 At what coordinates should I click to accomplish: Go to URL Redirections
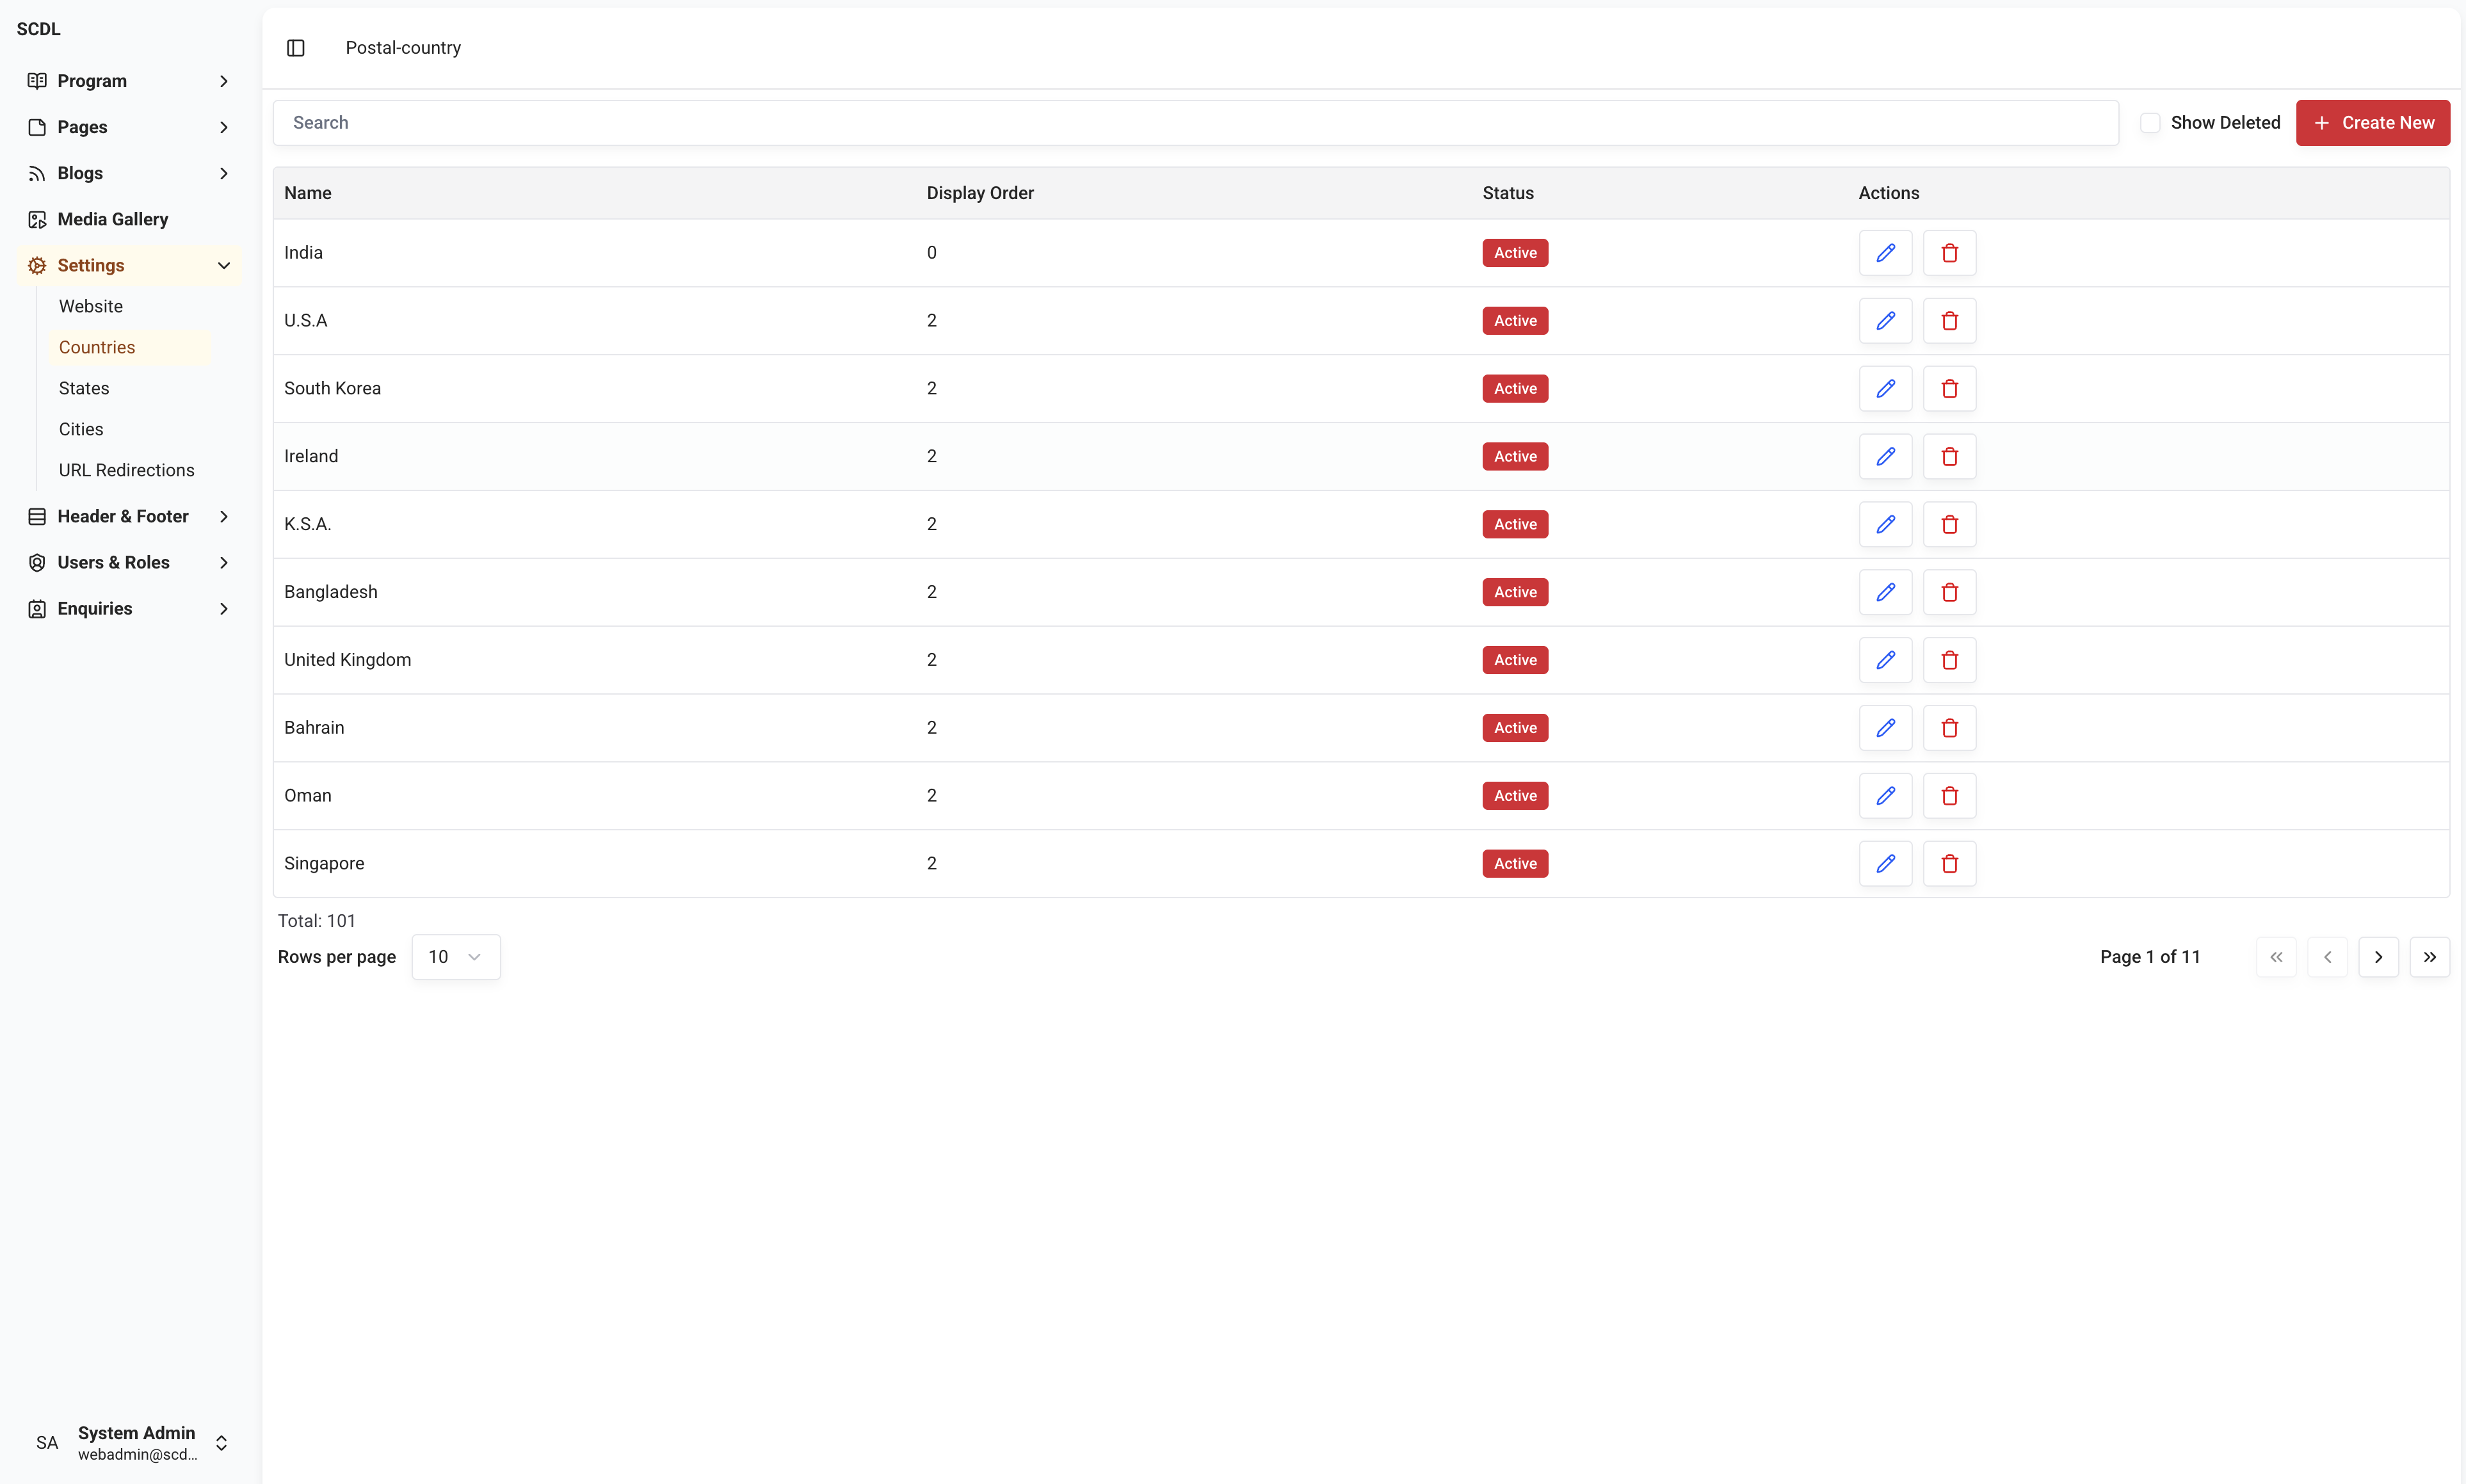126,470
